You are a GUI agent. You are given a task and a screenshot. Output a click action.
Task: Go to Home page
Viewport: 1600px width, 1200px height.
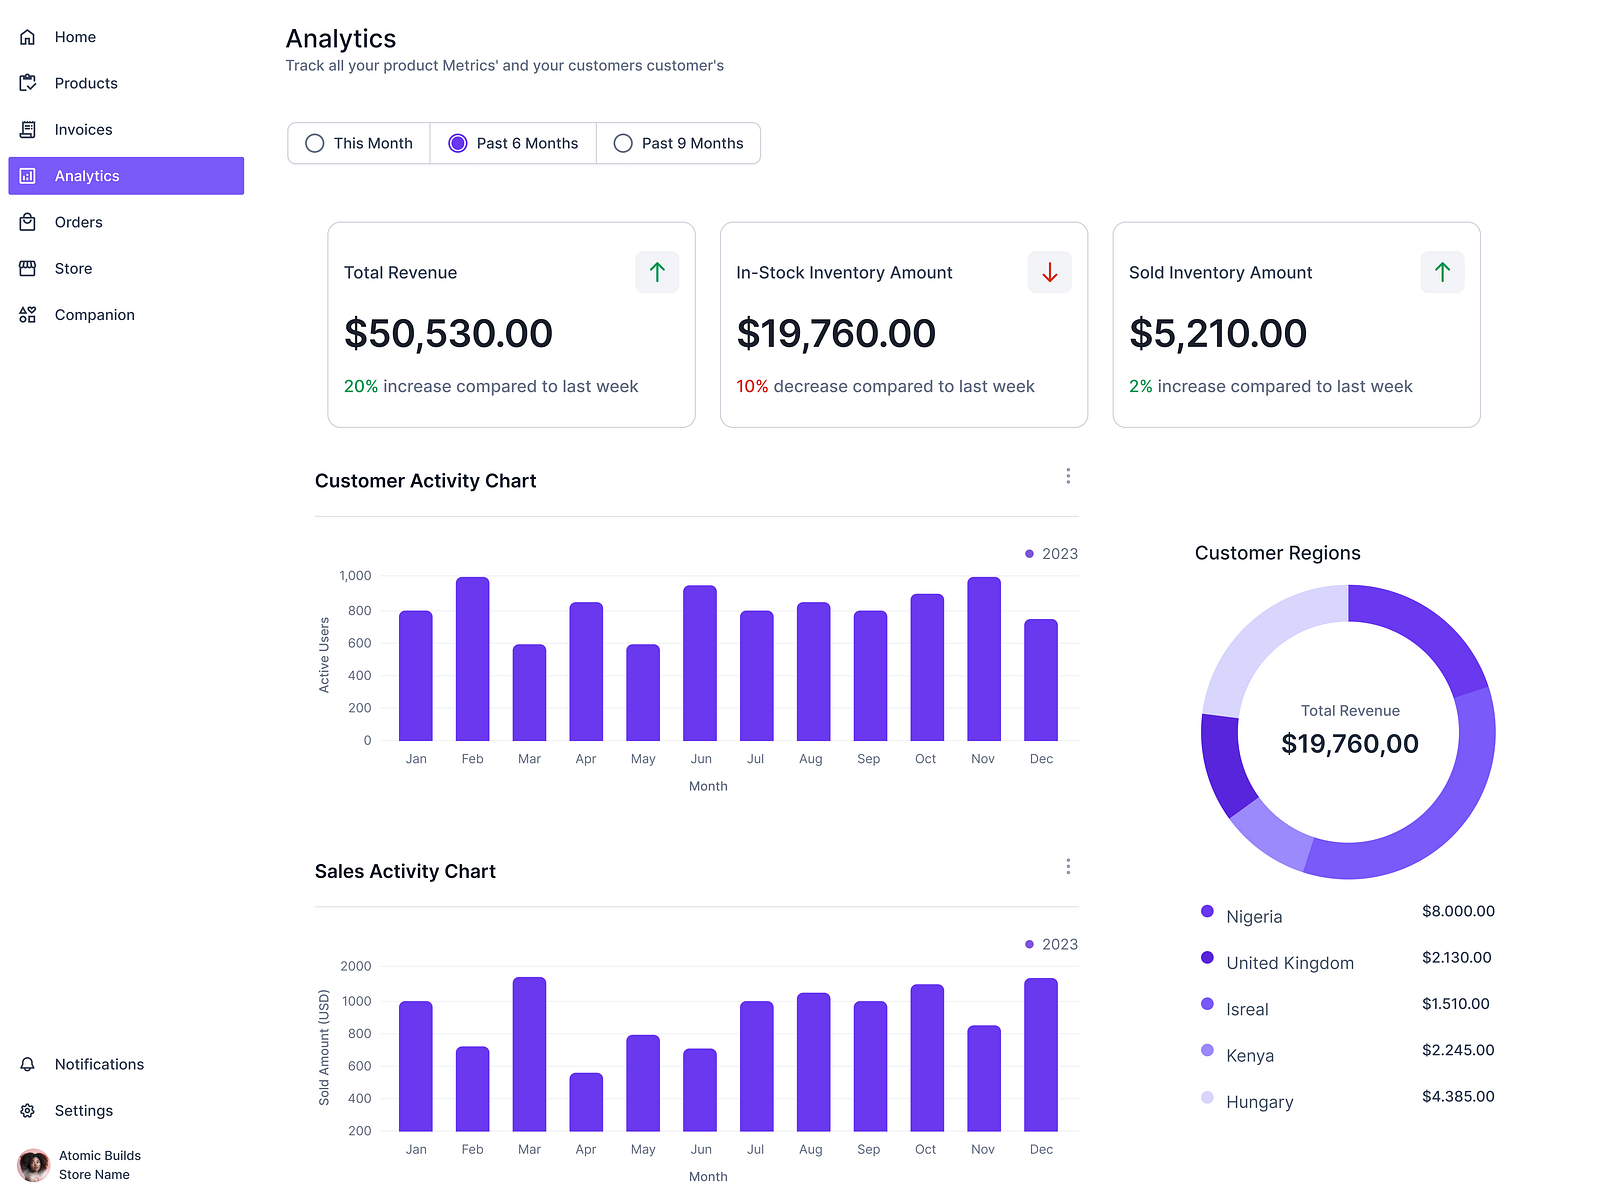tap(126, 37)
